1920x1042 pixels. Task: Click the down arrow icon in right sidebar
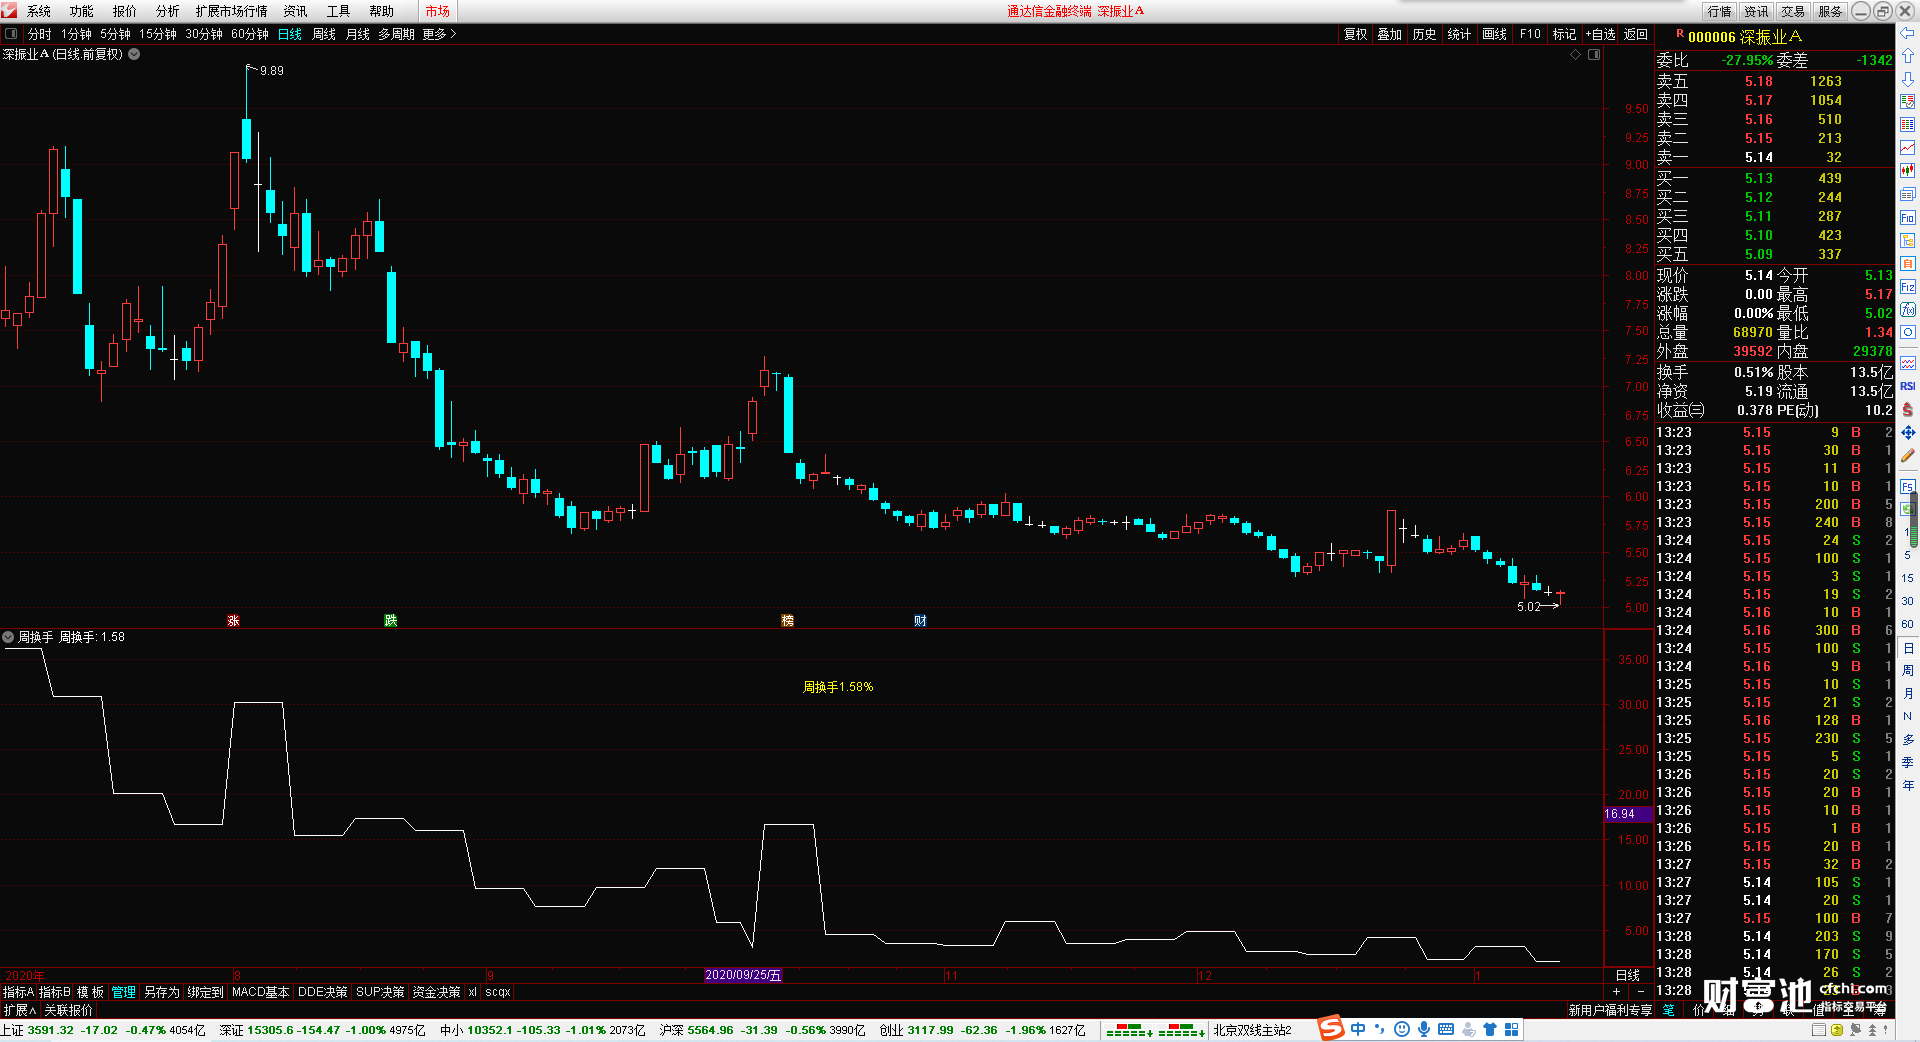[x=1908, y=79]
